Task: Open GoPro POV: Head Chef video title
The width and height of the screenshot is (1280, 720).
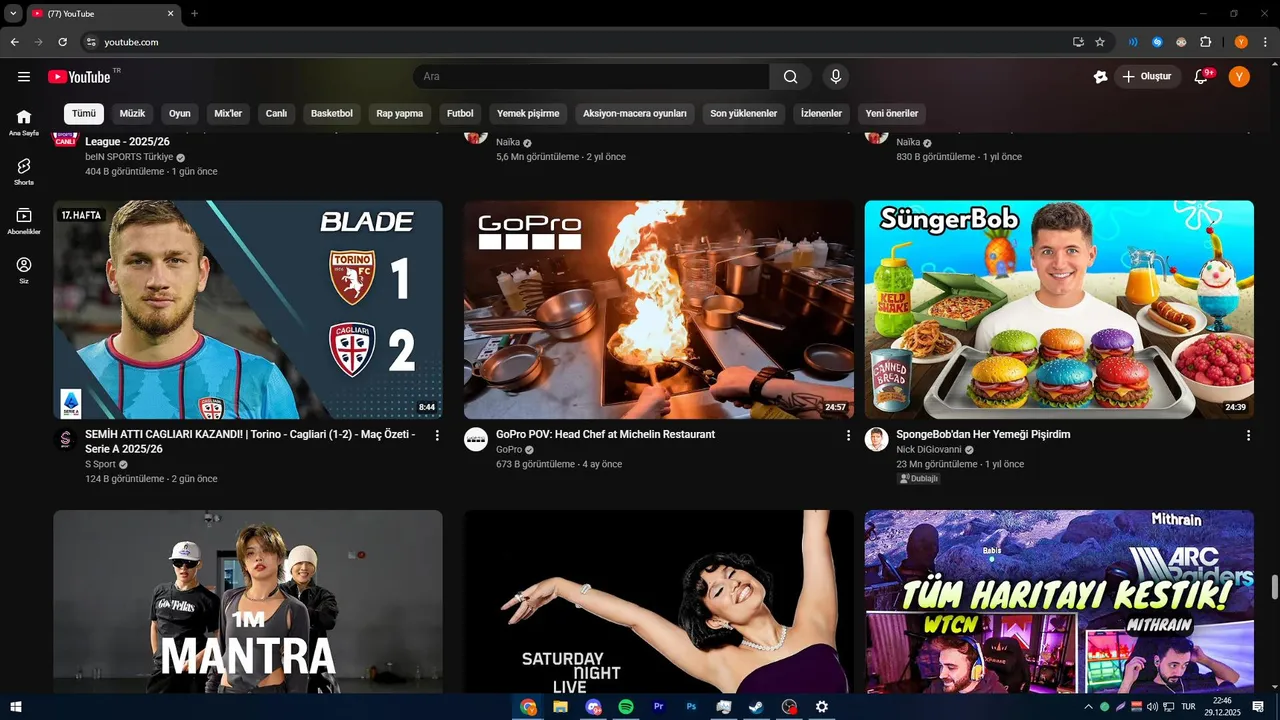Action: tap(605, 435)
